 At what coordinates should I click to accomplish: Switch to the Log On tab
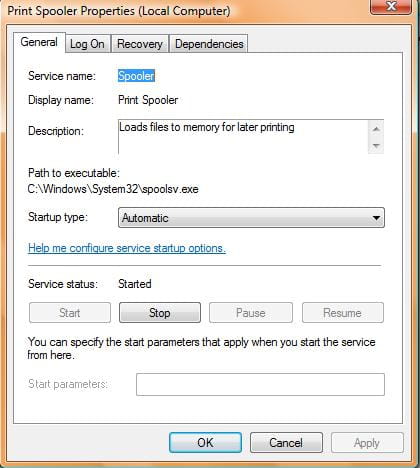pyautogui.click(x=87, y=44)
